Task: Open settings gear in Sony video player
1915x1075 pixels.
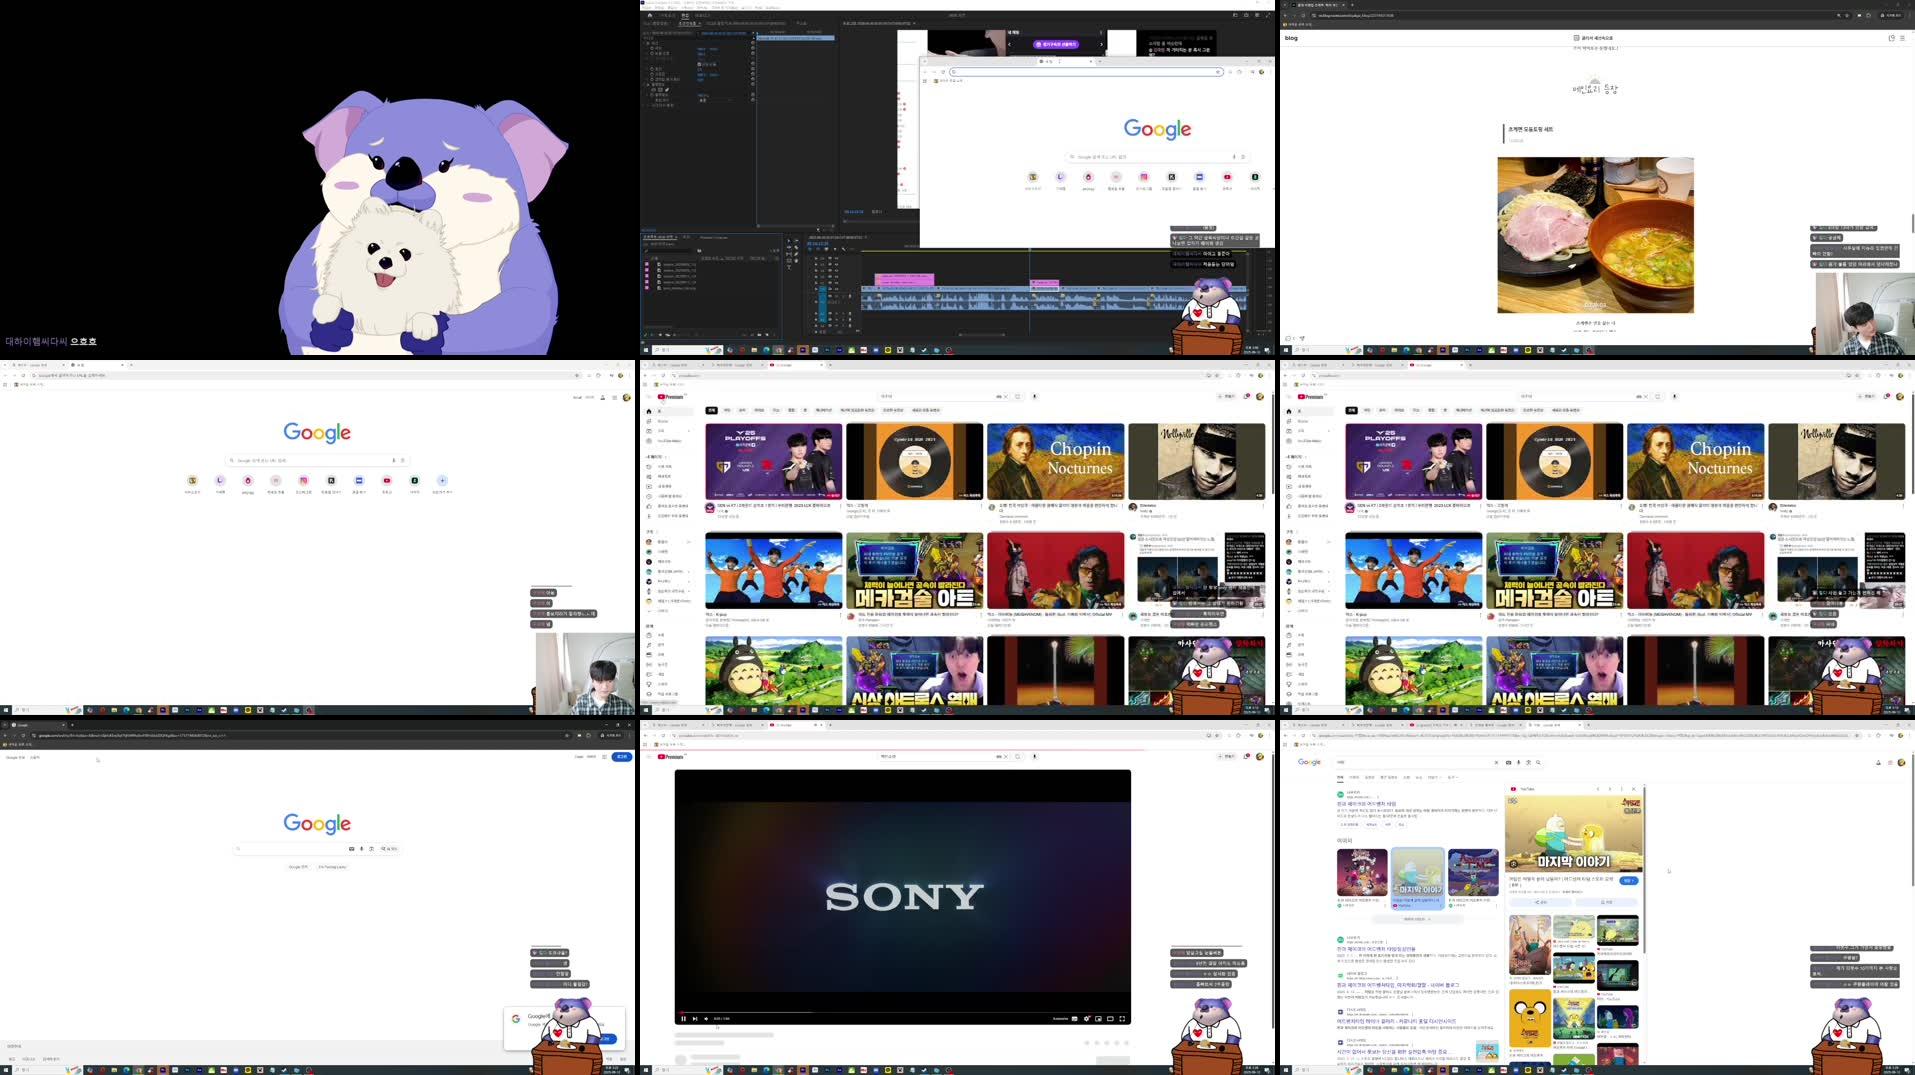Action: click(1086, 1019)
